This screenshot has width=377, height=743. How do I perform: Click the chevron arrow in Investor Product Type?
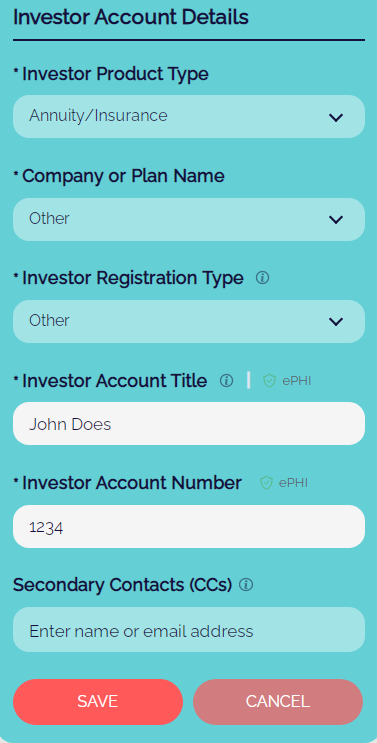pos(336,117)
